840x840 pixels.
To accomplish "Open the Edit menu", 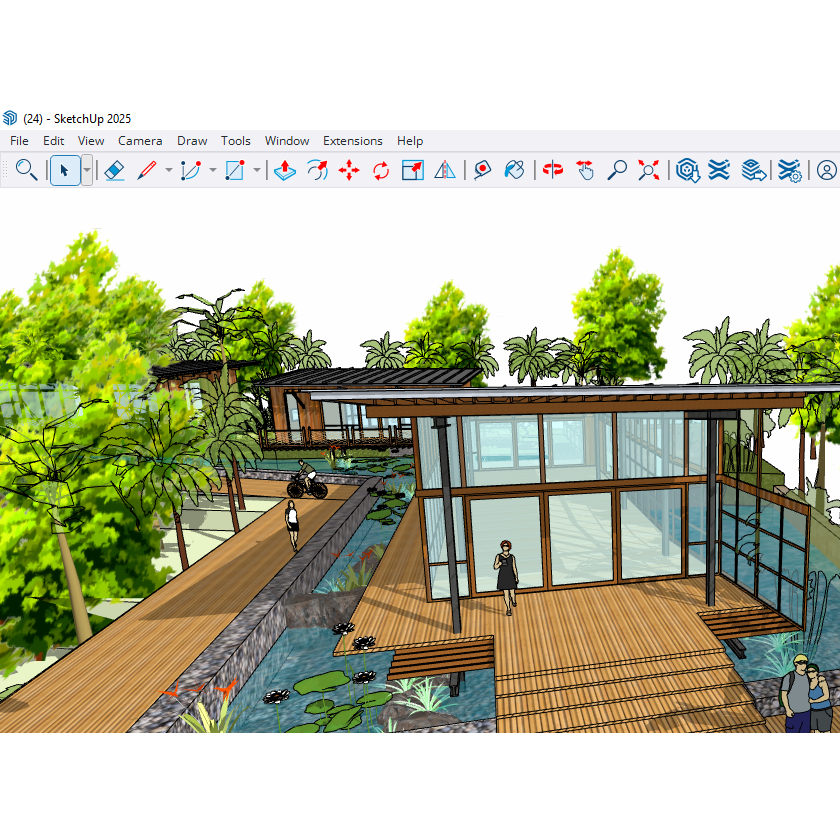I will [x=54, y=141].
